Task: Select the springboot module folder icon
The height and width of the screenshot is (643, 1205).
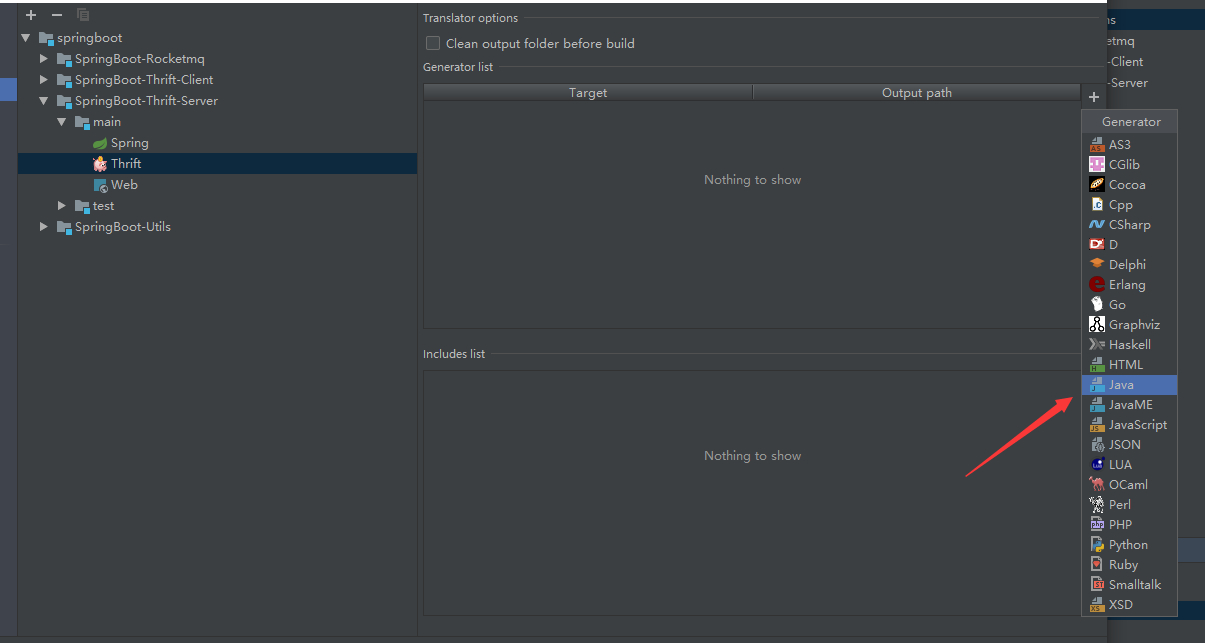Action: [x=46, y=38]
